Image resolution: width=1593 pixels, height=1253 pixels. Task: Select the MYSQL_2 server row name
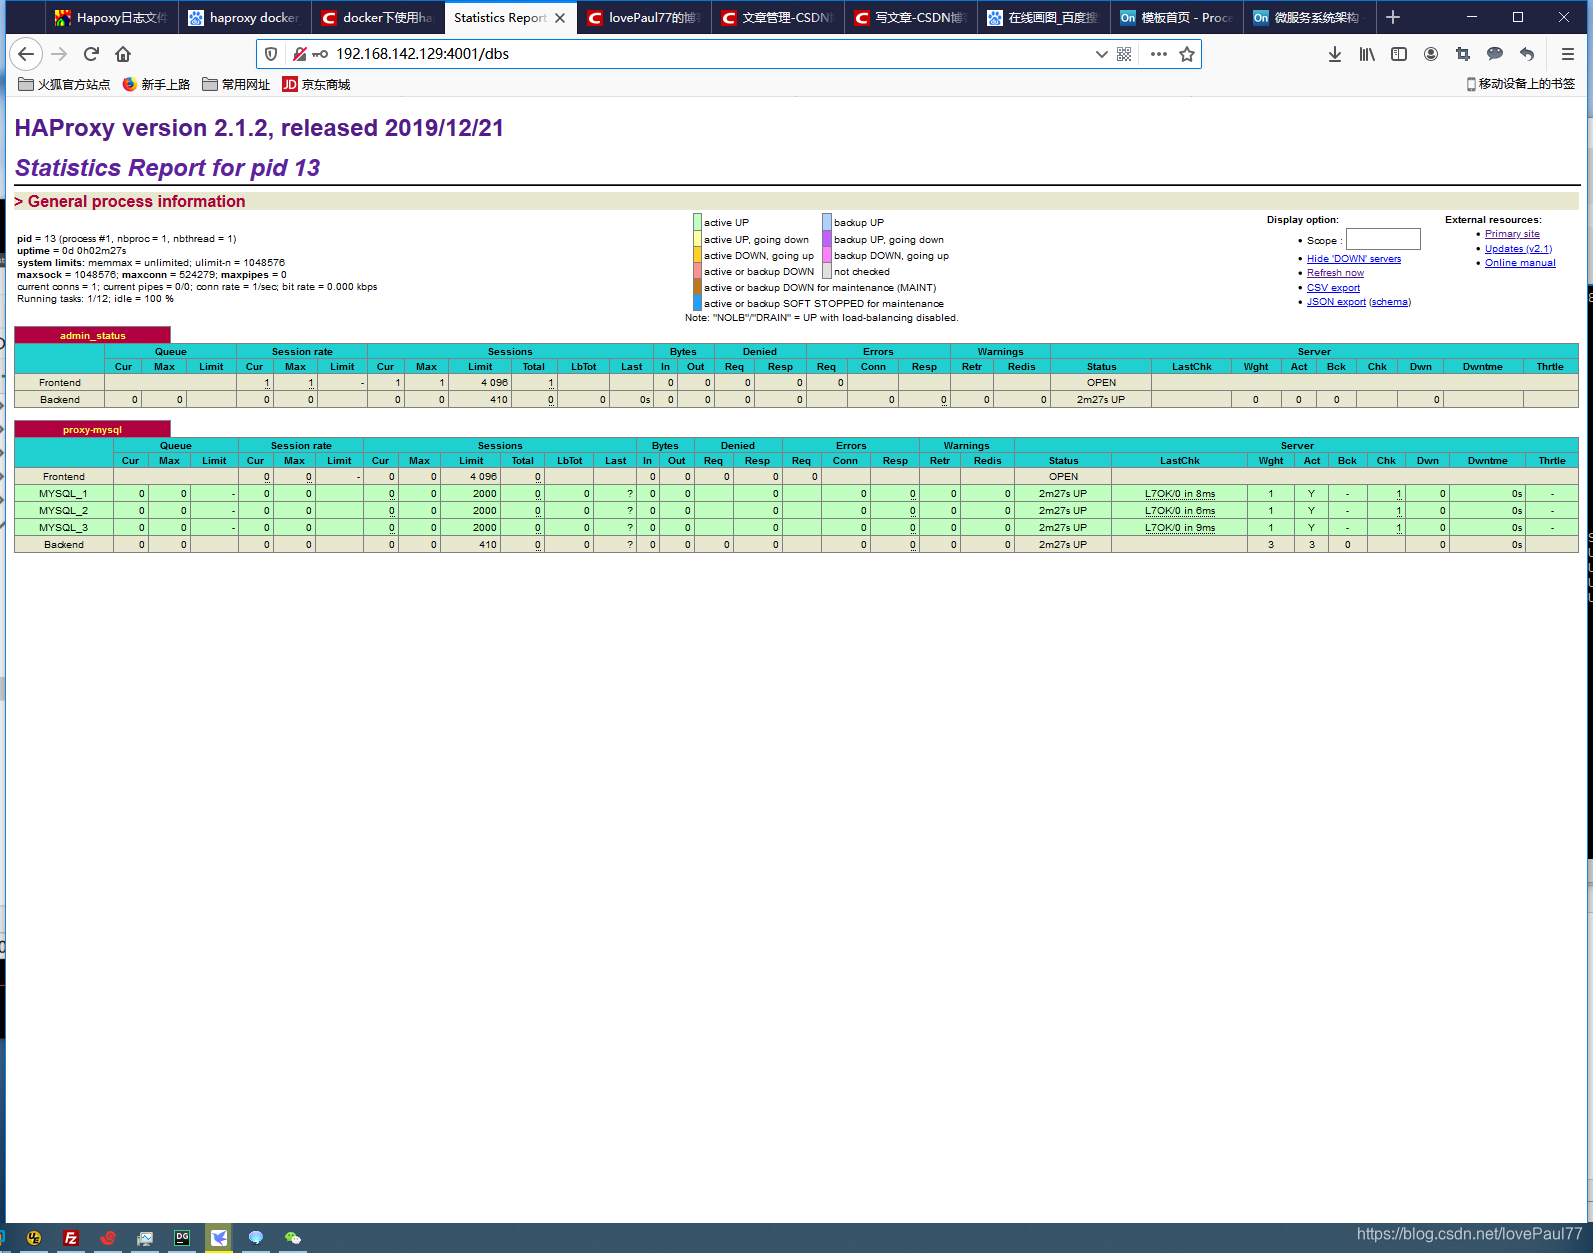63,511
